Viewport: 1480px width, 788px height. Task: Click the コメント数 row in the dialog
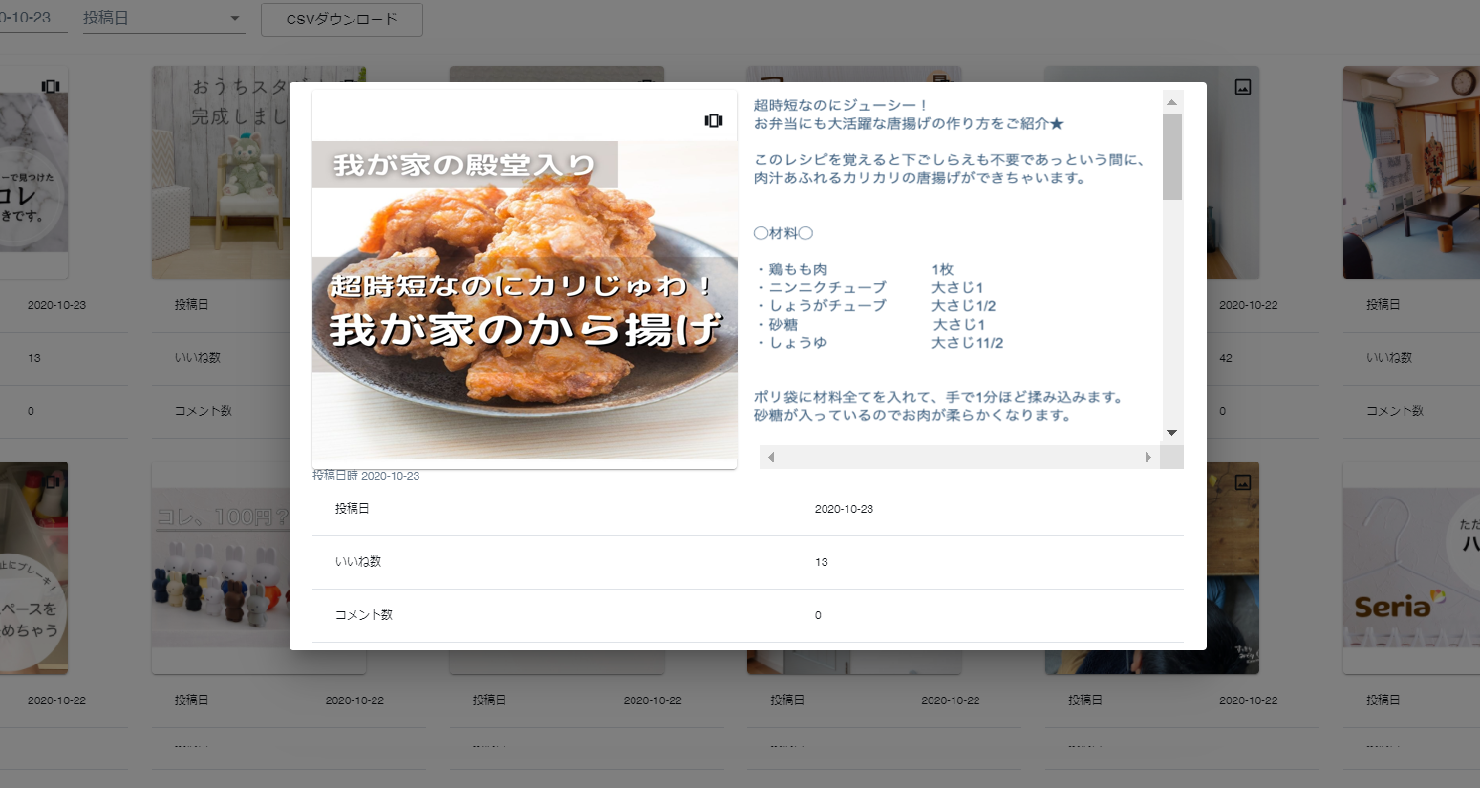click(747, 615)
